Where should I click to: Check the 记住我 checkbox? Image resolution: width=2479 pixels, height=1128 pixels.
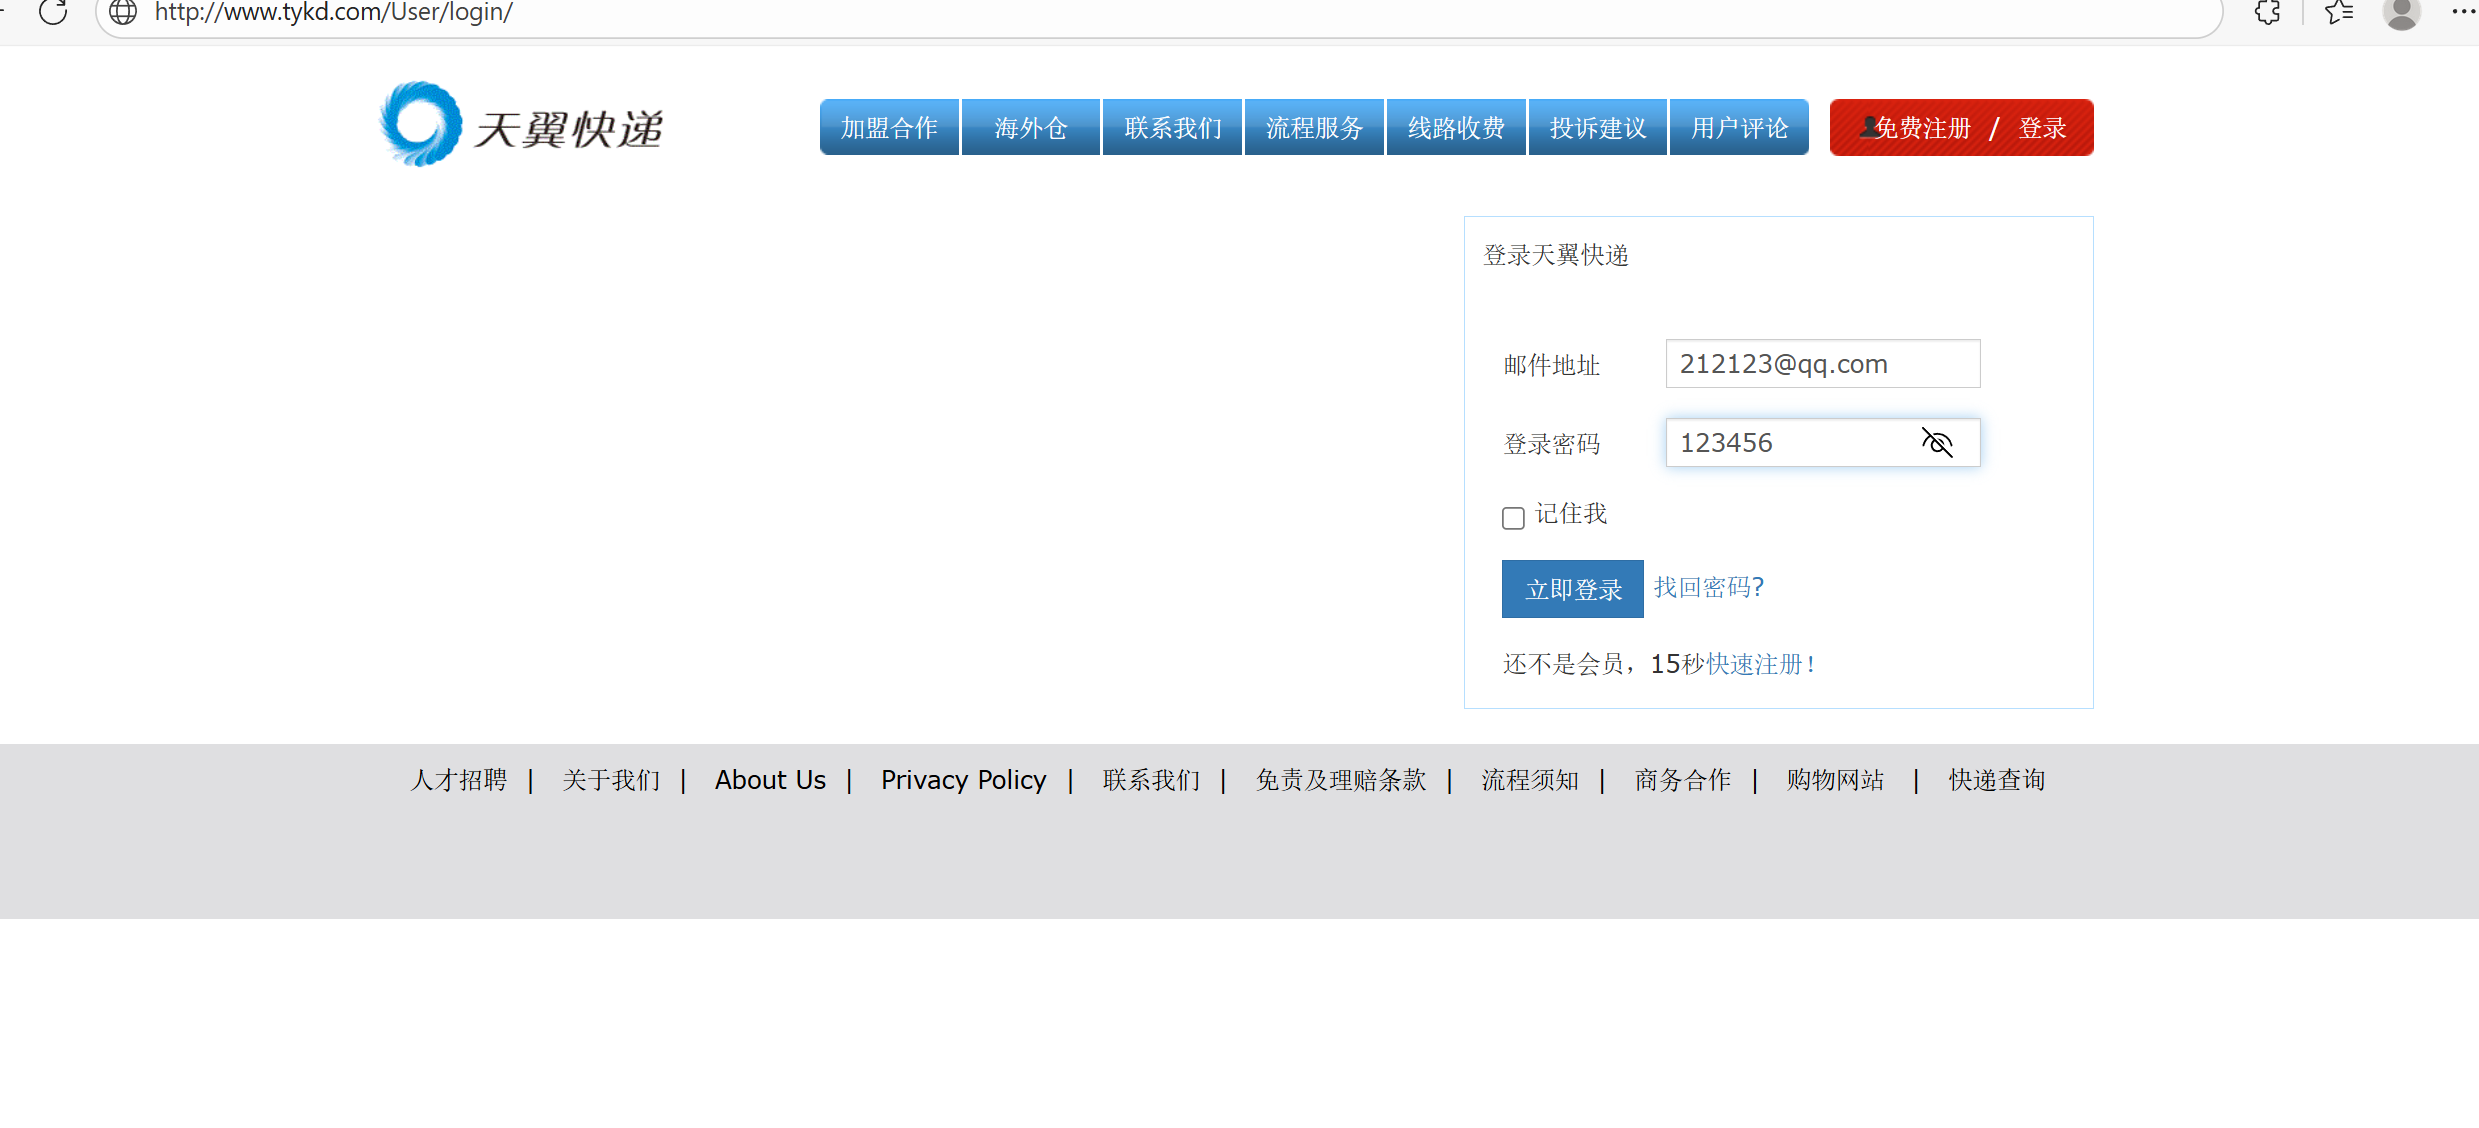tap(1513, 517)
